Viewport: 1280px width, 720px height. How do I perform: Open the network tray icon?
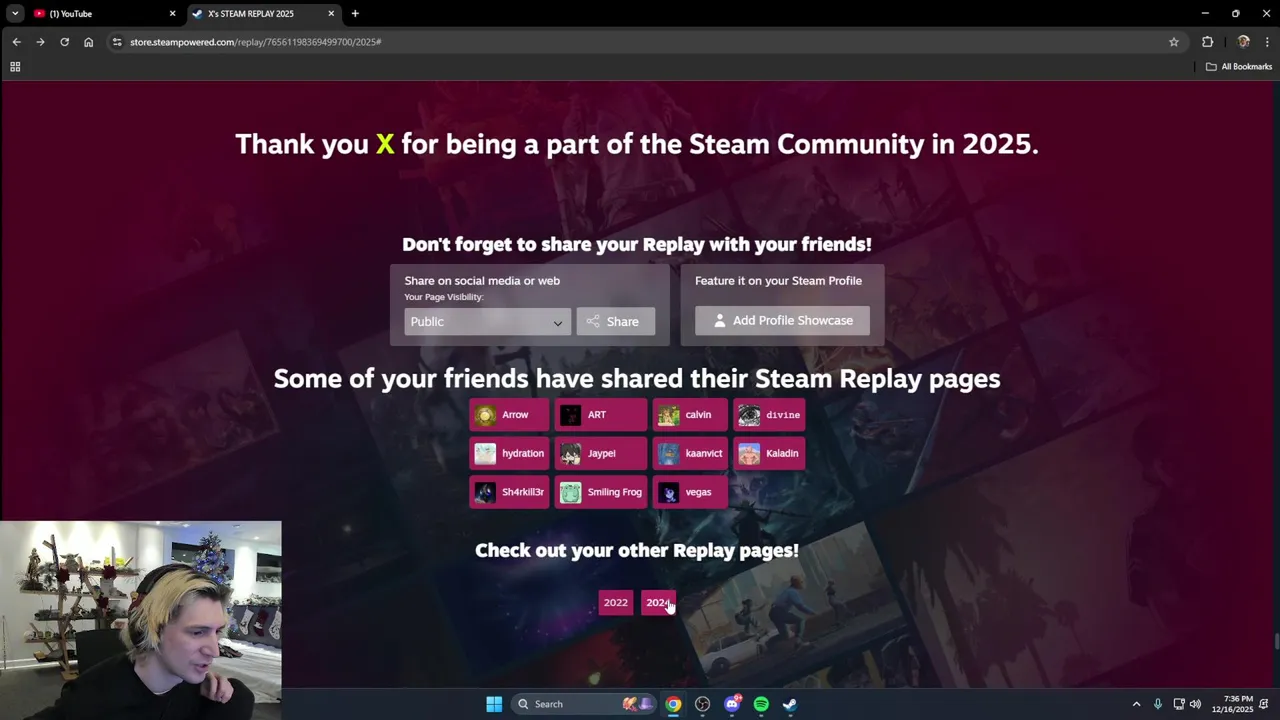tap(1179, 704)
